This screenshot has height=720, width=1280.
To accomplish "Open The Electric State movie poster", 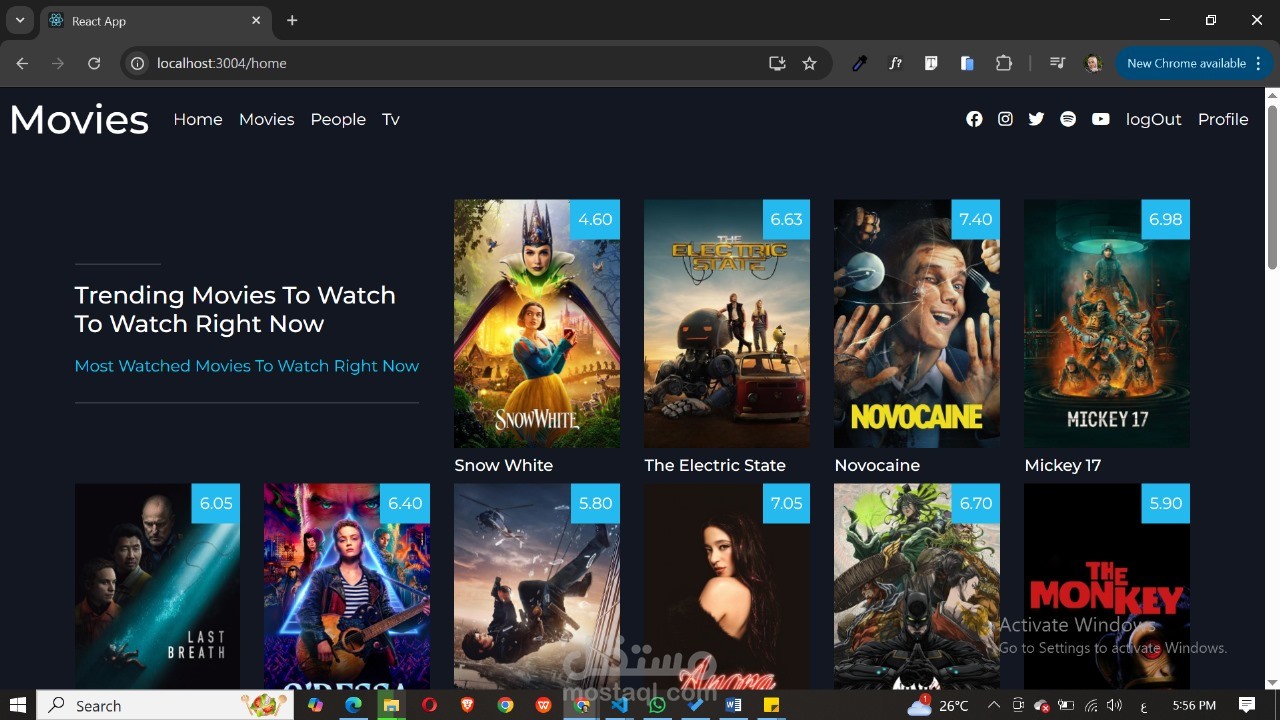I will point(727,323).
